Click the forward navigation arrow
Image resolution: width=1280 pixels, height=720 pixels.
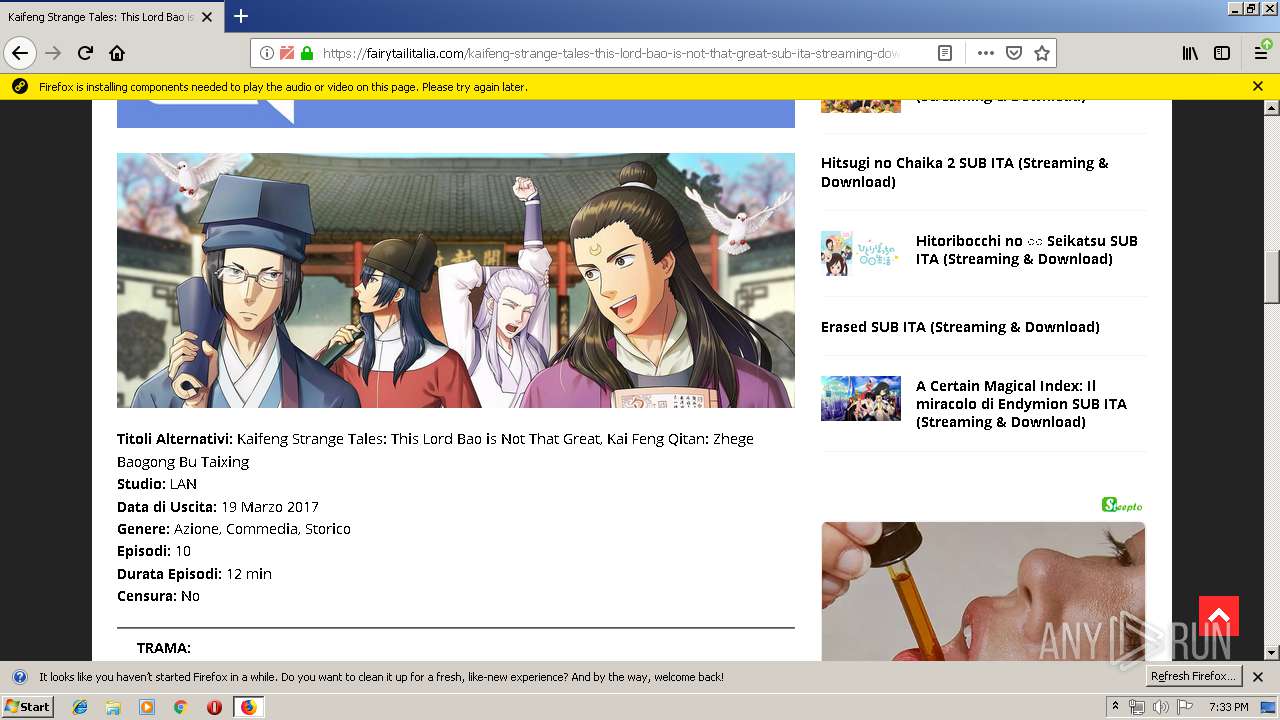(53, 53)
